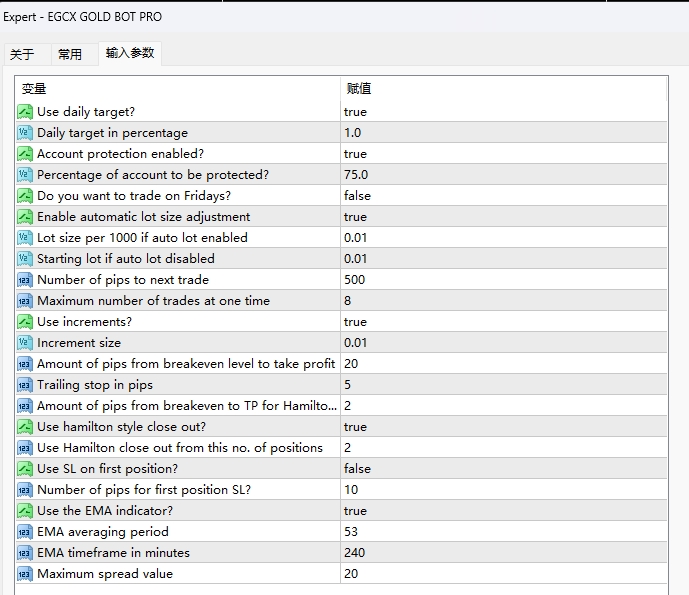Click the 赋值 column header
Screen dimensions: 689x595
(359, 89)
